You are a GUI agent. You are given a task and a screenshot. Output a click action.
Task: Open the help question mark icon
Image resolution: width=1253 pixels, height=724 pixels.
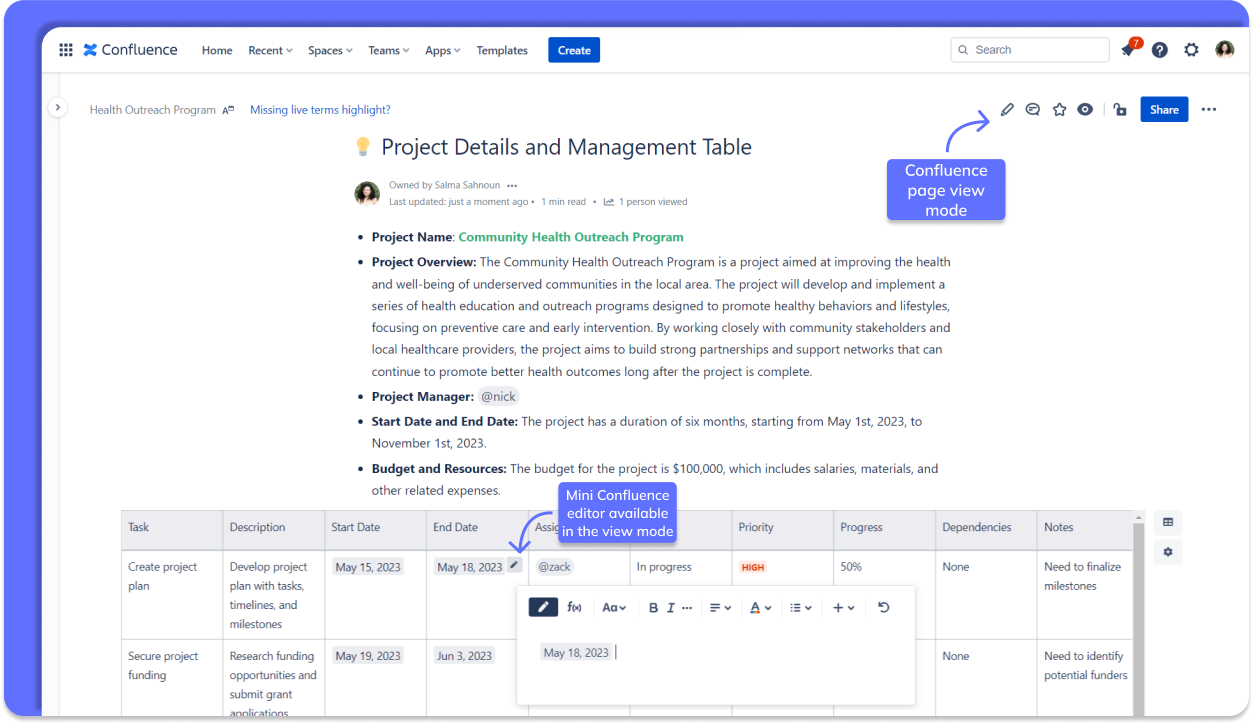[1160, 50]
